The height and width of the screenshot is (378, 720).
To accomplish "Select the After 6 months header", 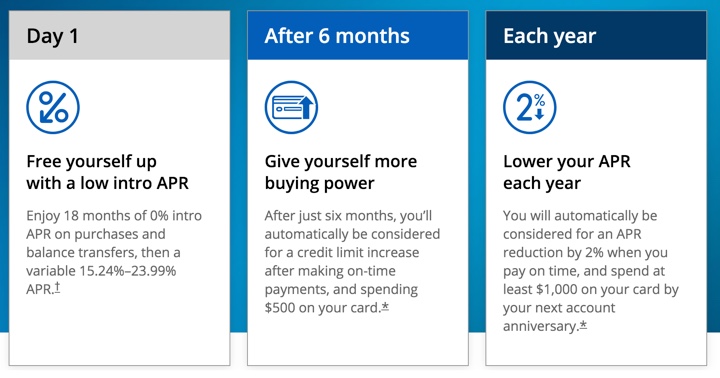I will tap(358, 35).
